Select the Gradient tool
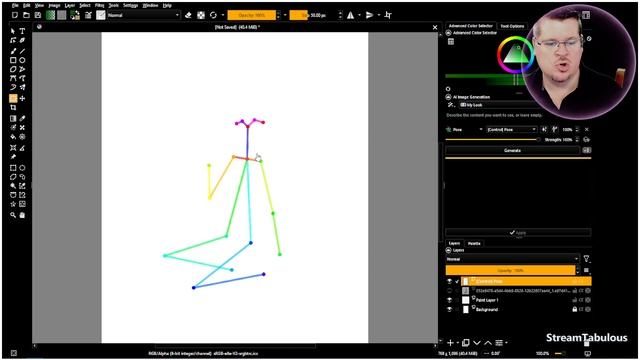 pos(13,118)
